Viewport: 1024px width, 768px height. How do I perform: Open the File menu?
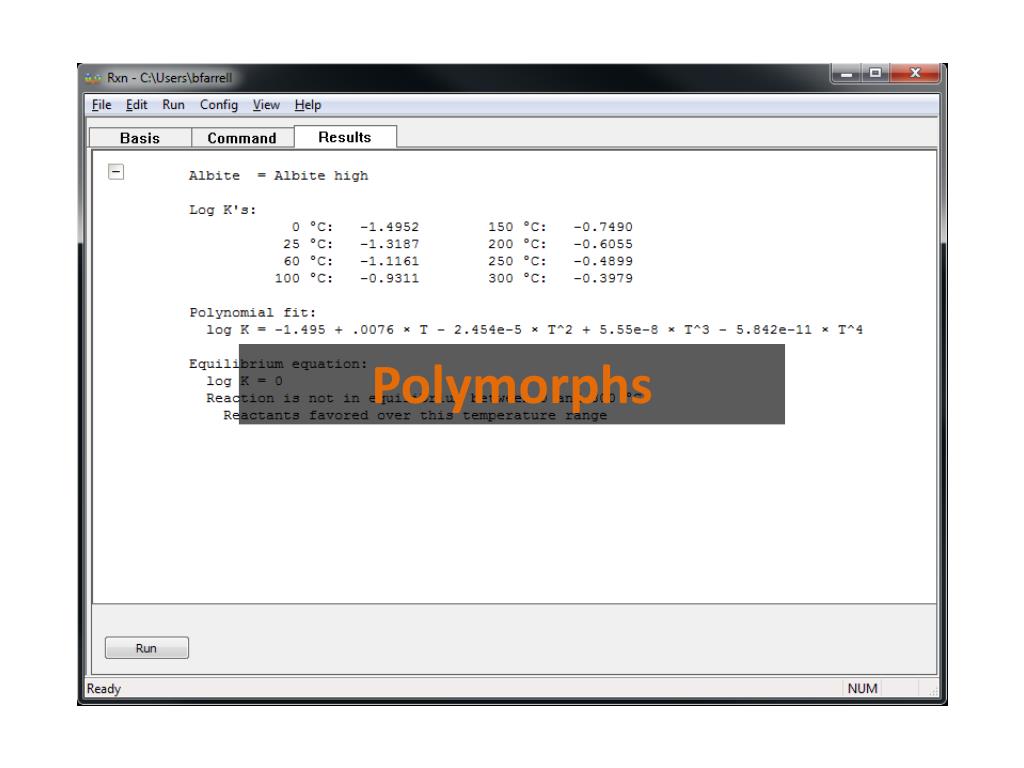coord(101,105)
